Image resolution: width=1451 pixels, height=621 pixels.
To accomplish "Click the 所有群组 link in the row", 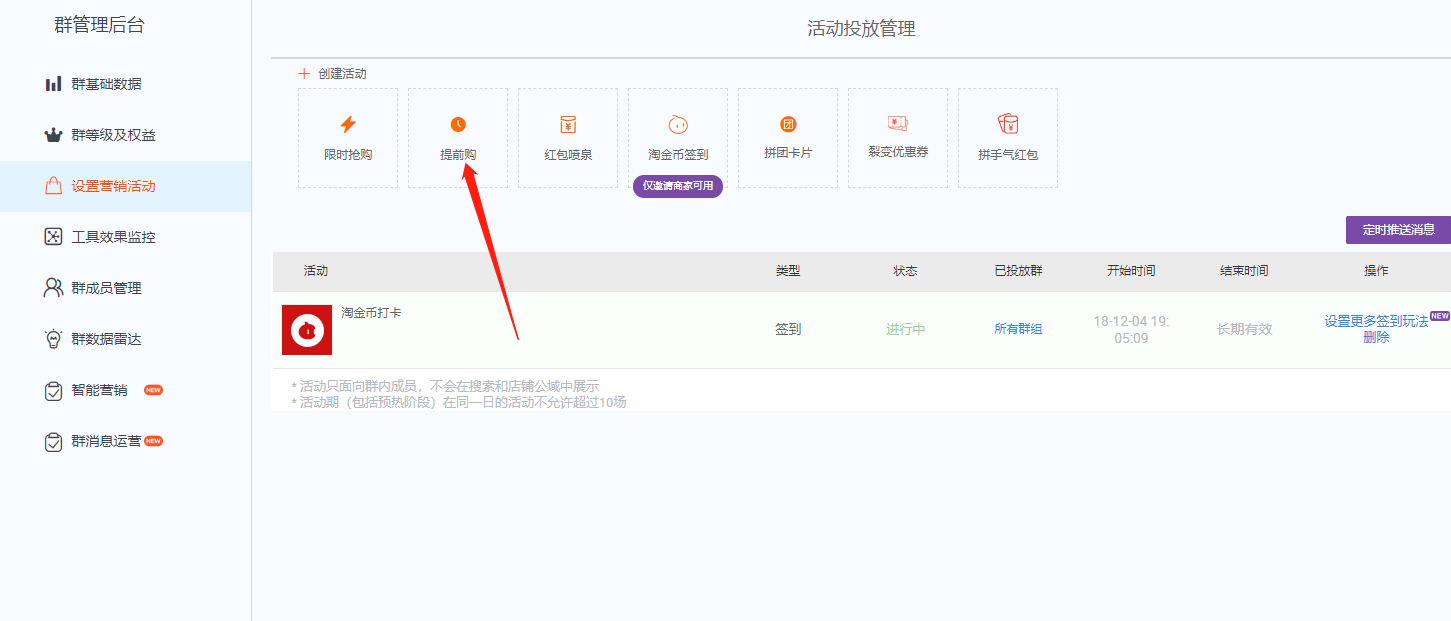I will coord(1018,329).
